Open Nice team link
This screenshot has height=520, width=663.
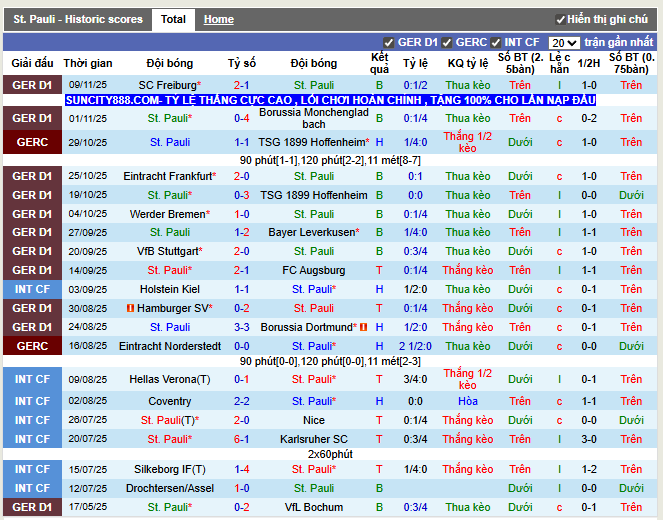coord(314,420)
